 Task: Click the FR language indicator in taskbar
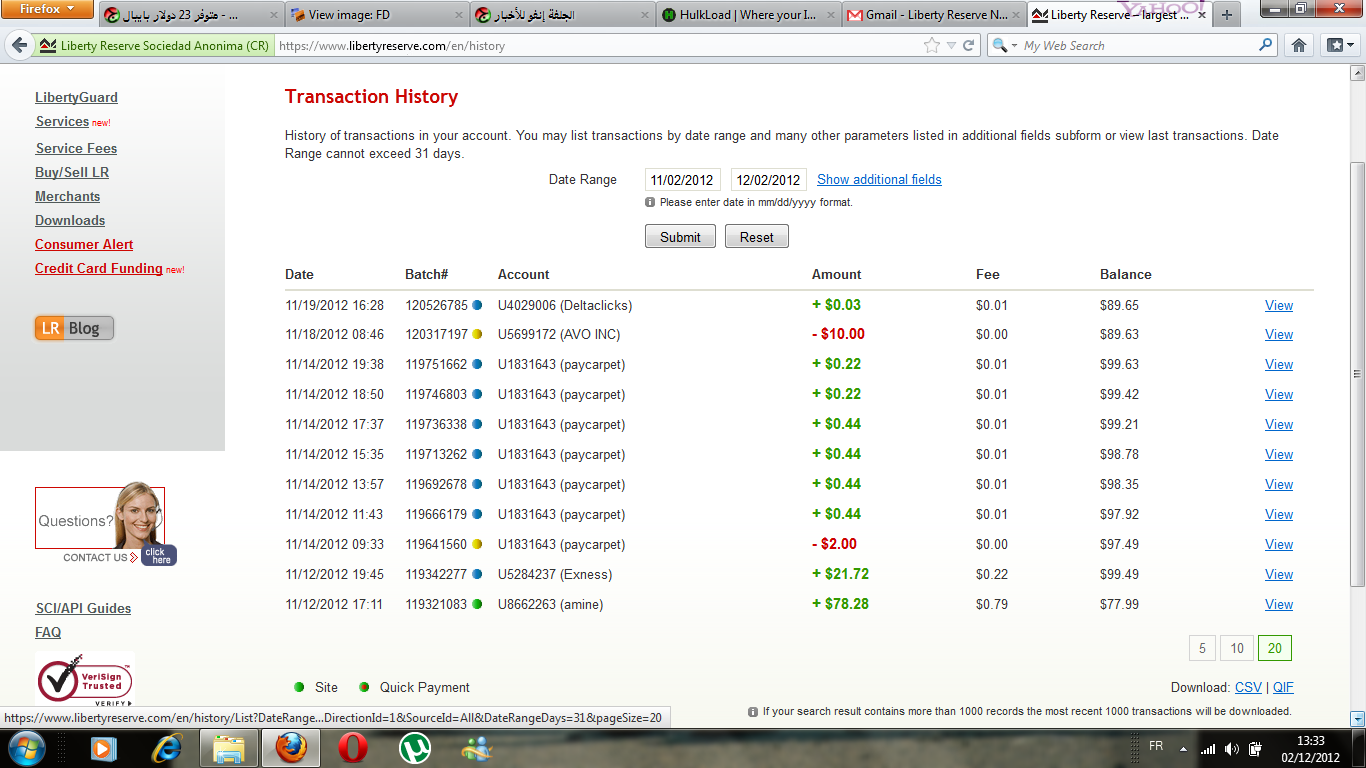(1156, 747)
